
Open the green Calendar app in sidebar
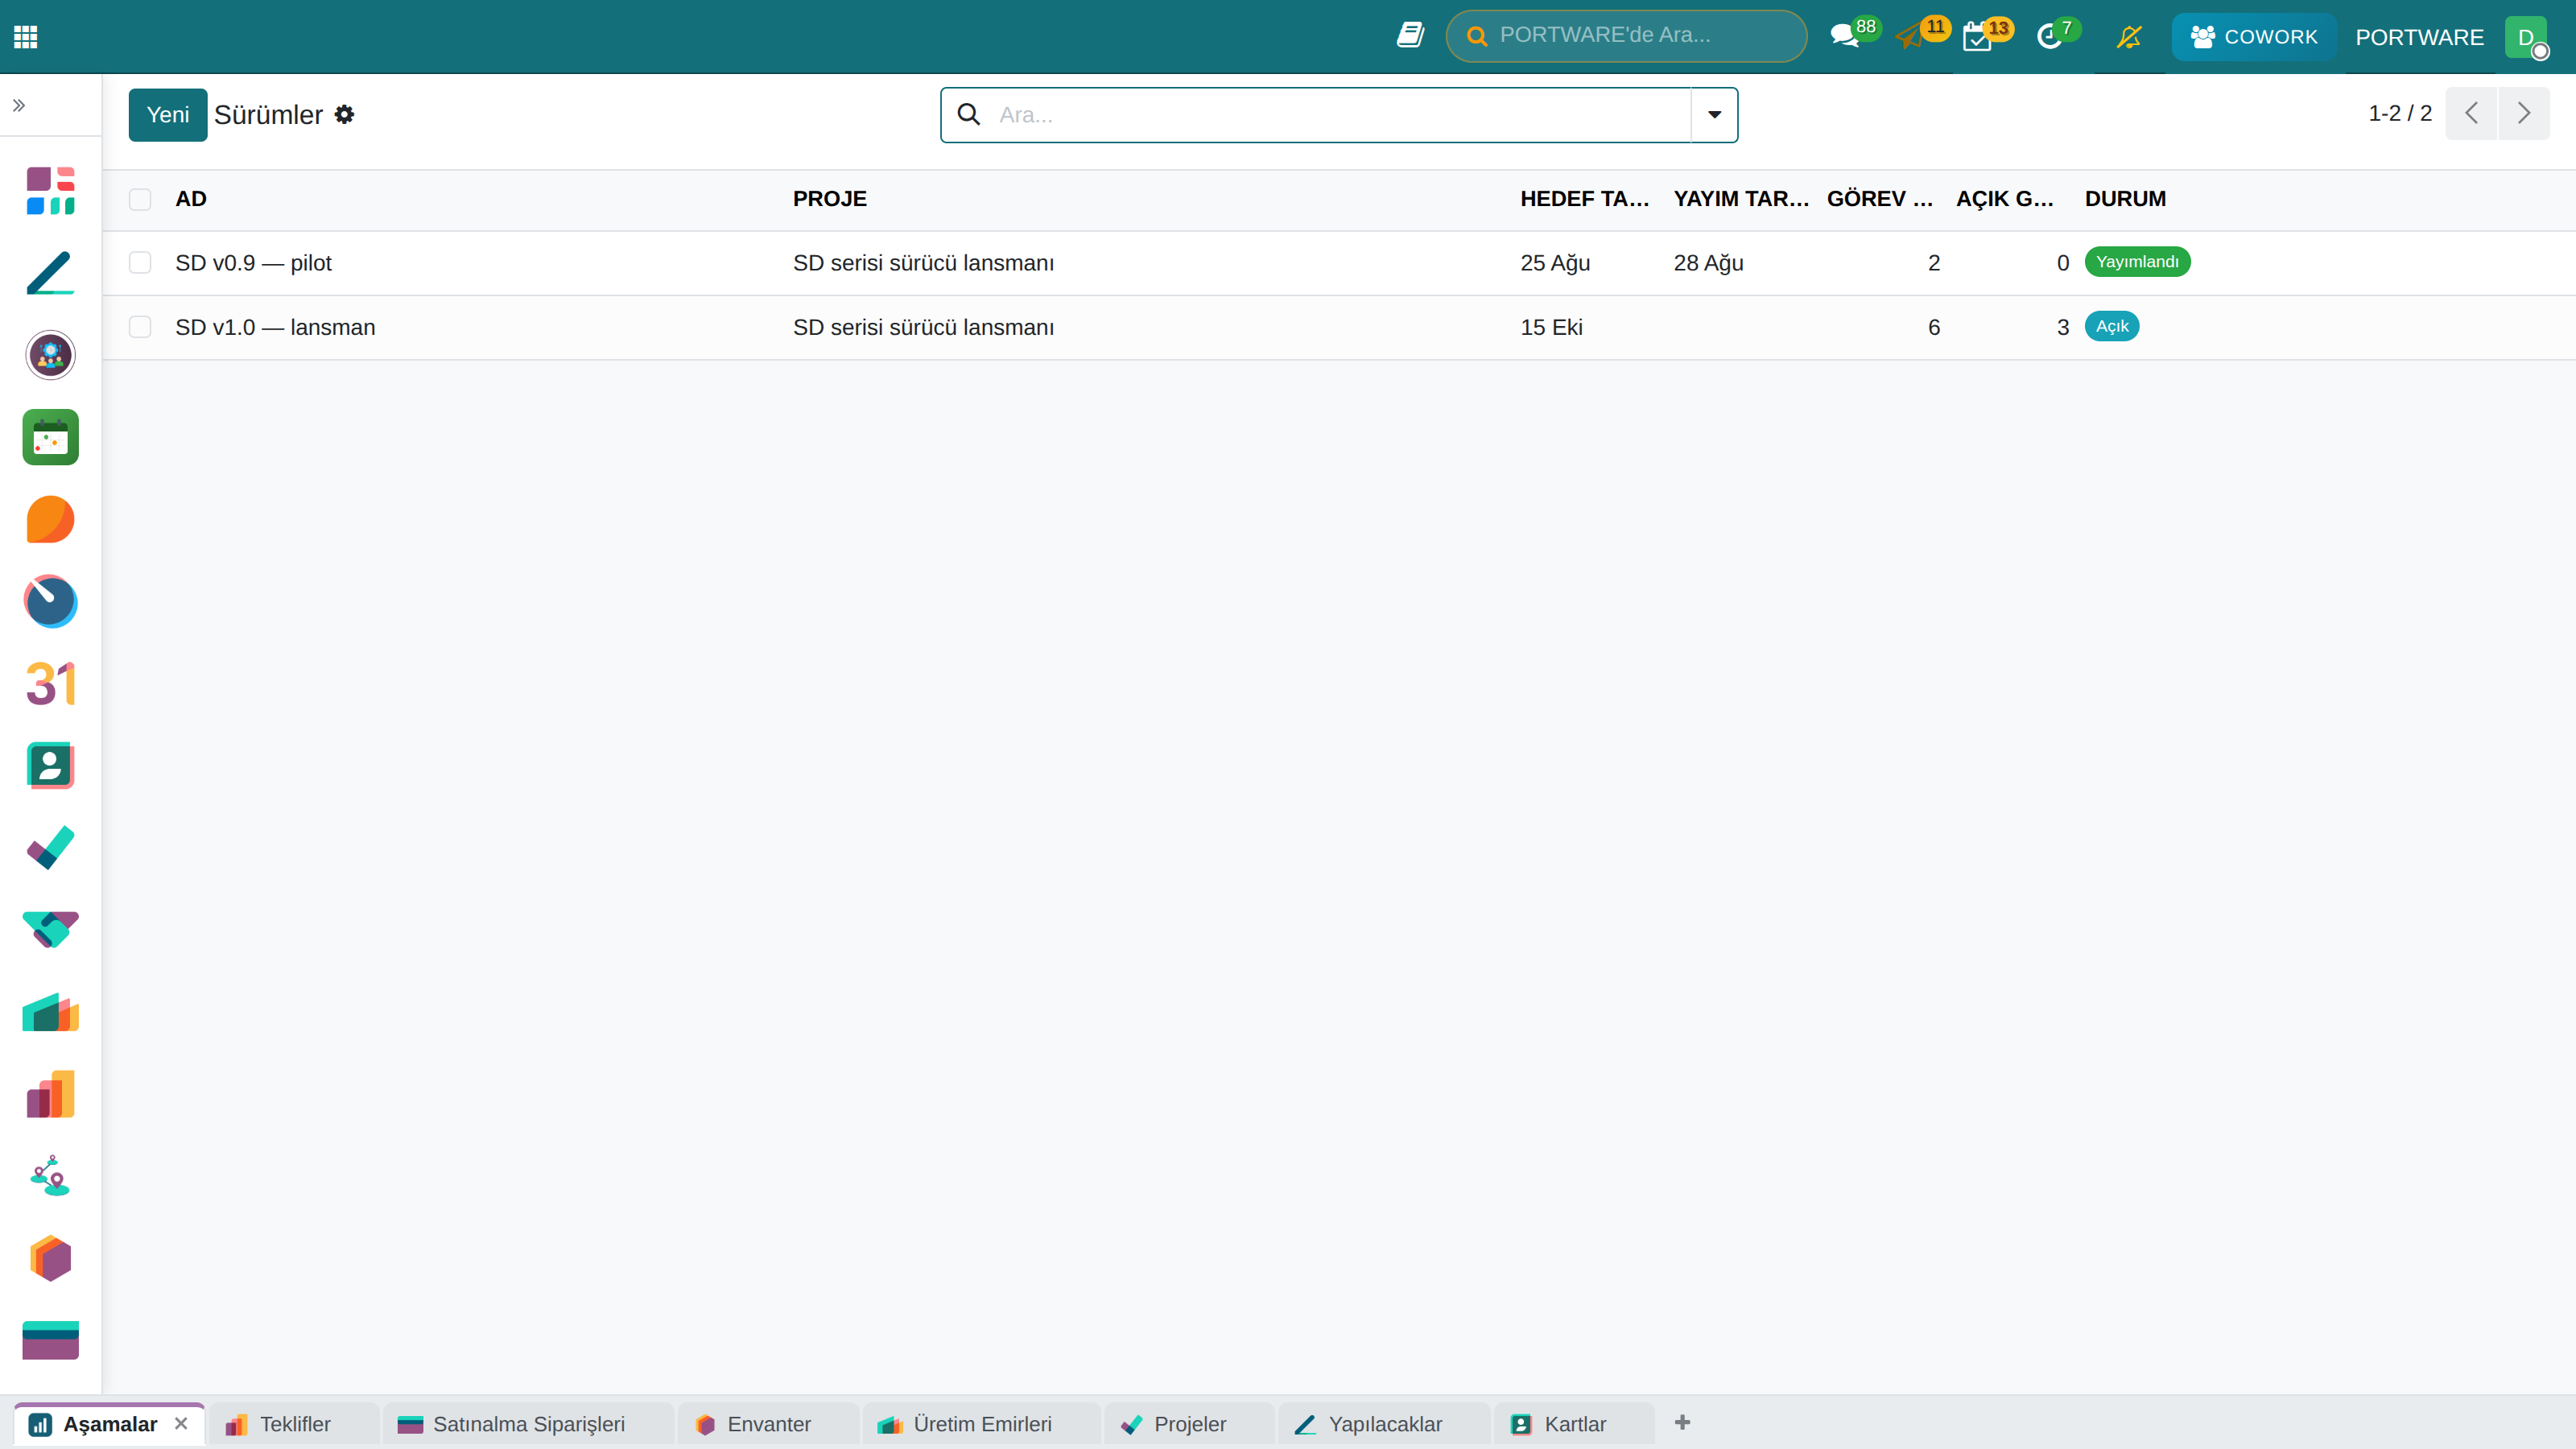click(x=51, y=437)
